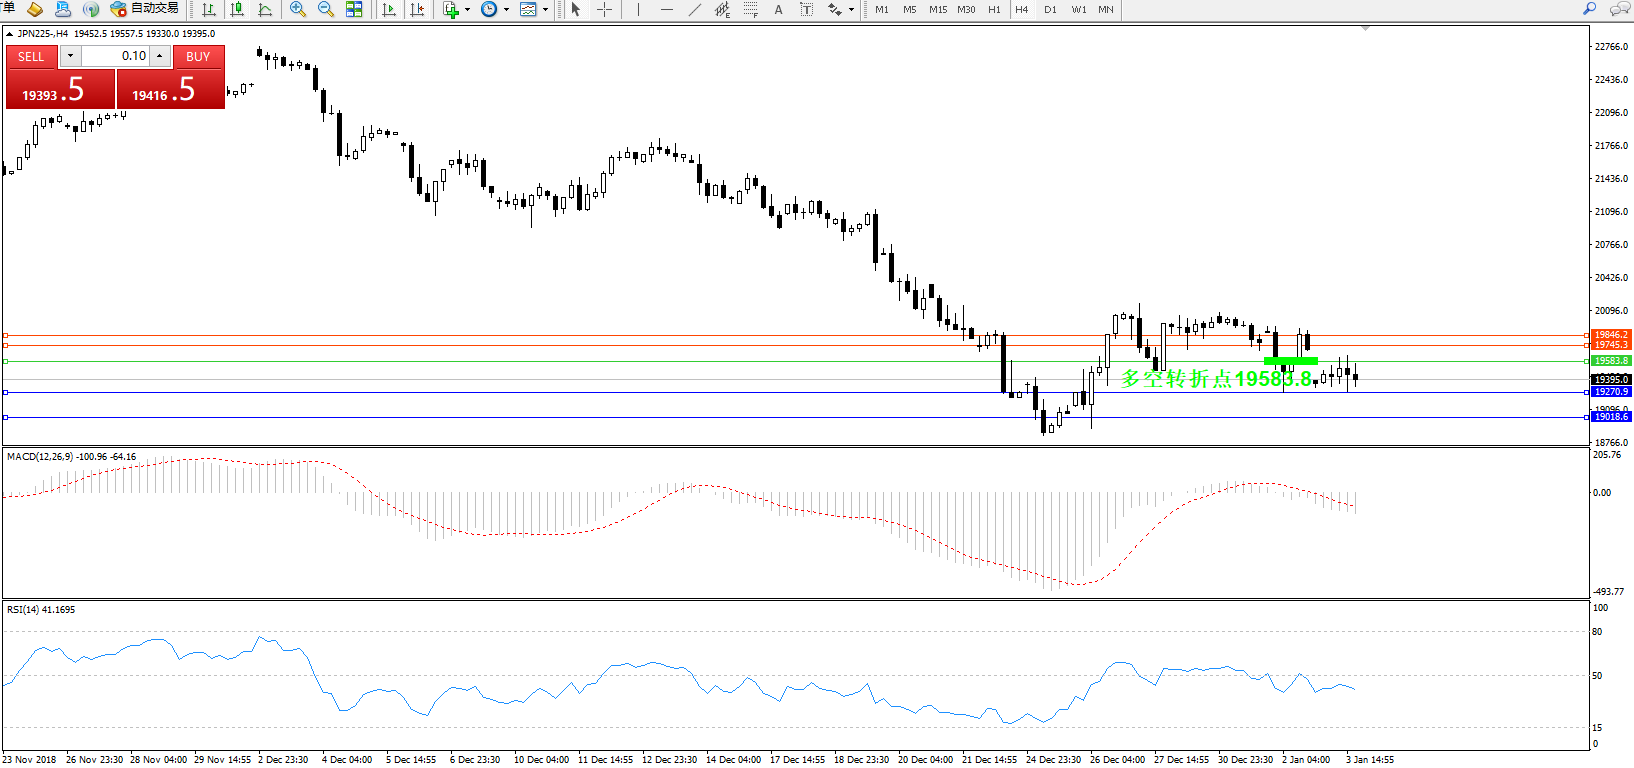Click the Zoom Out magnifier icon
The height and width of the screenshot is (768, 1634).
click(325, 9)
